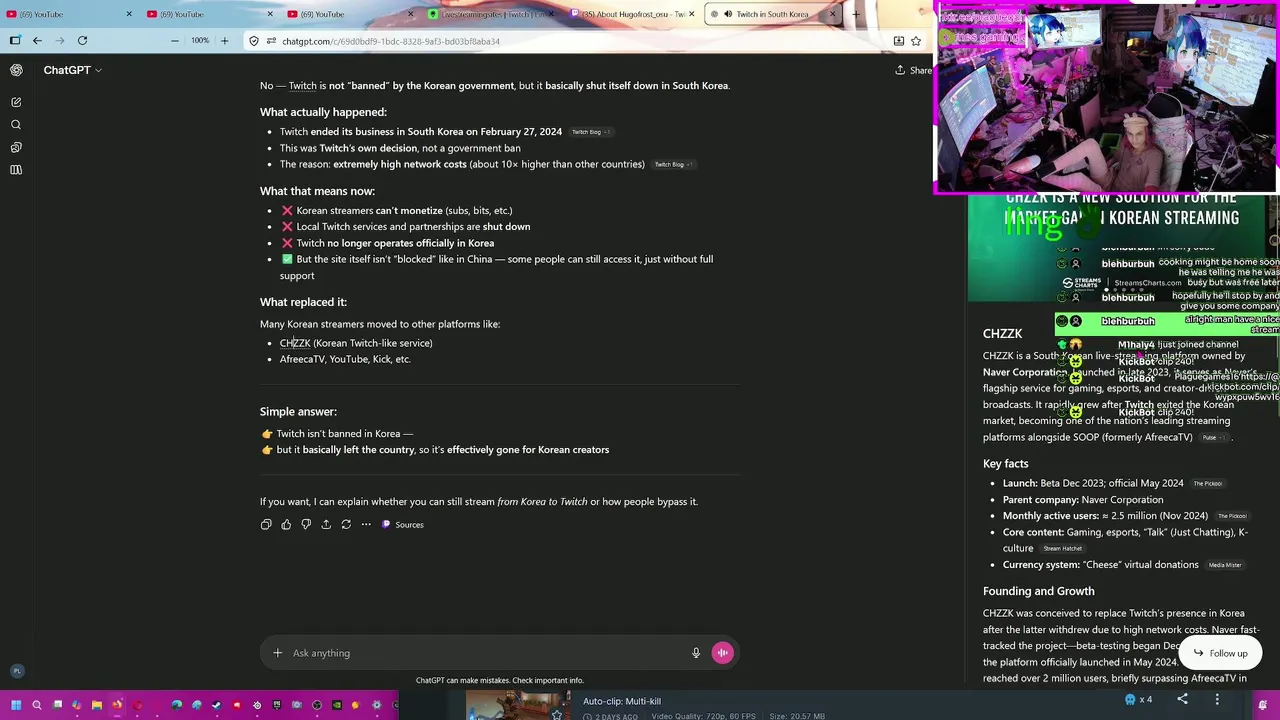Open the Auto-clip Multi-kill thumbnail

[x=517, y=705]
